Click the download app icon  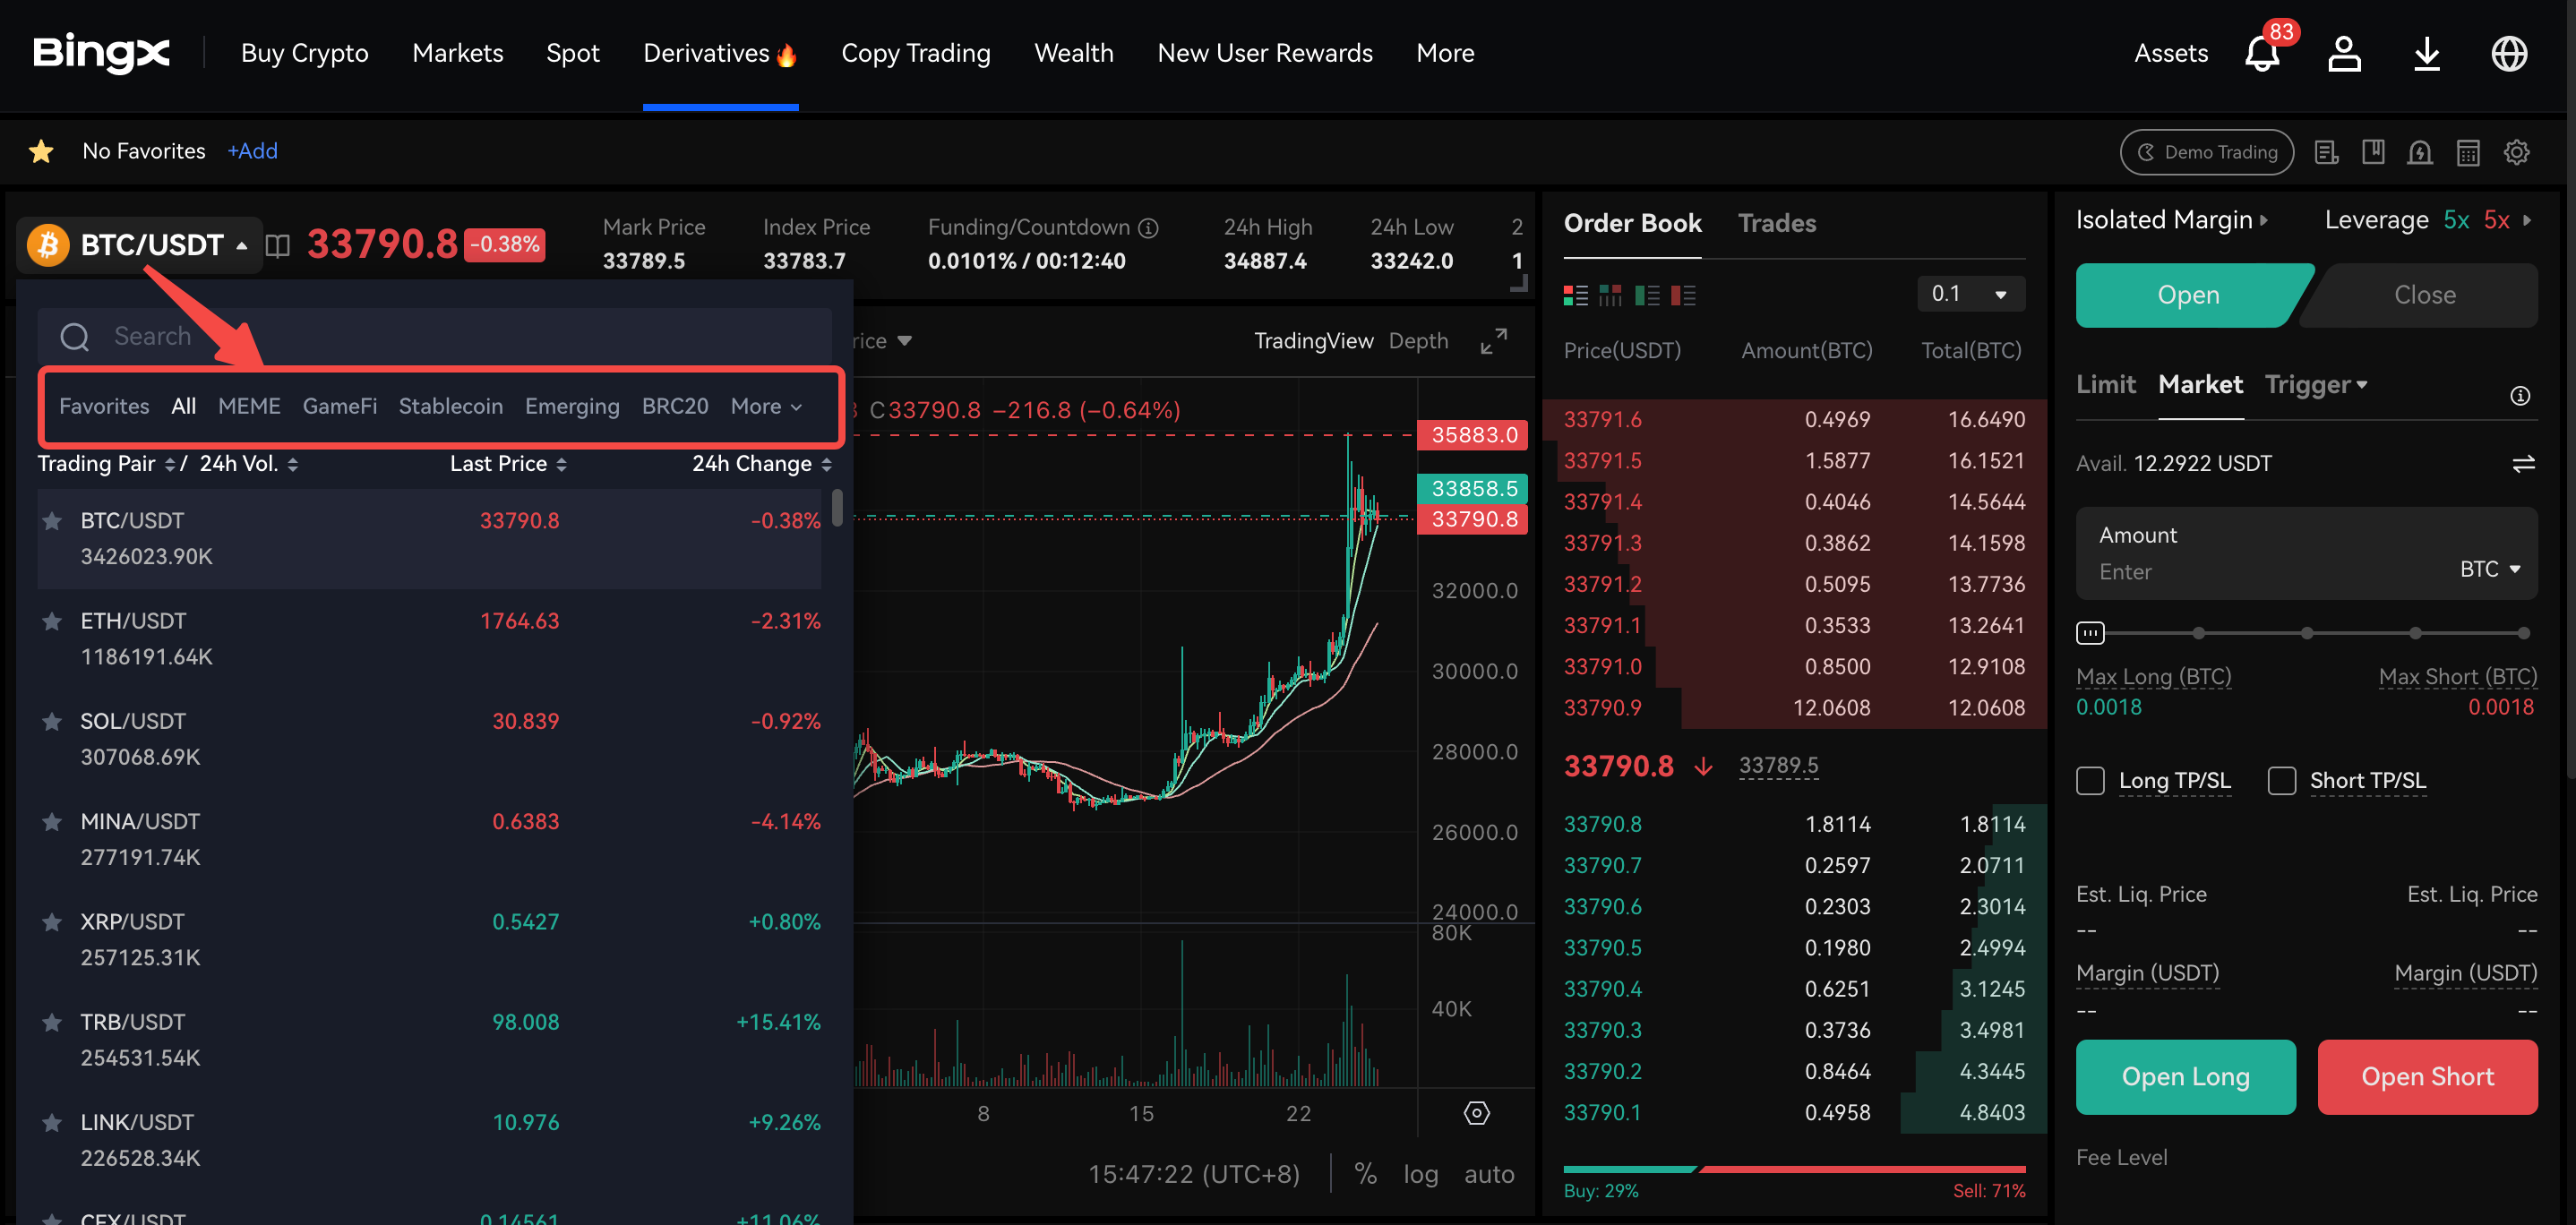point(2427,54)
